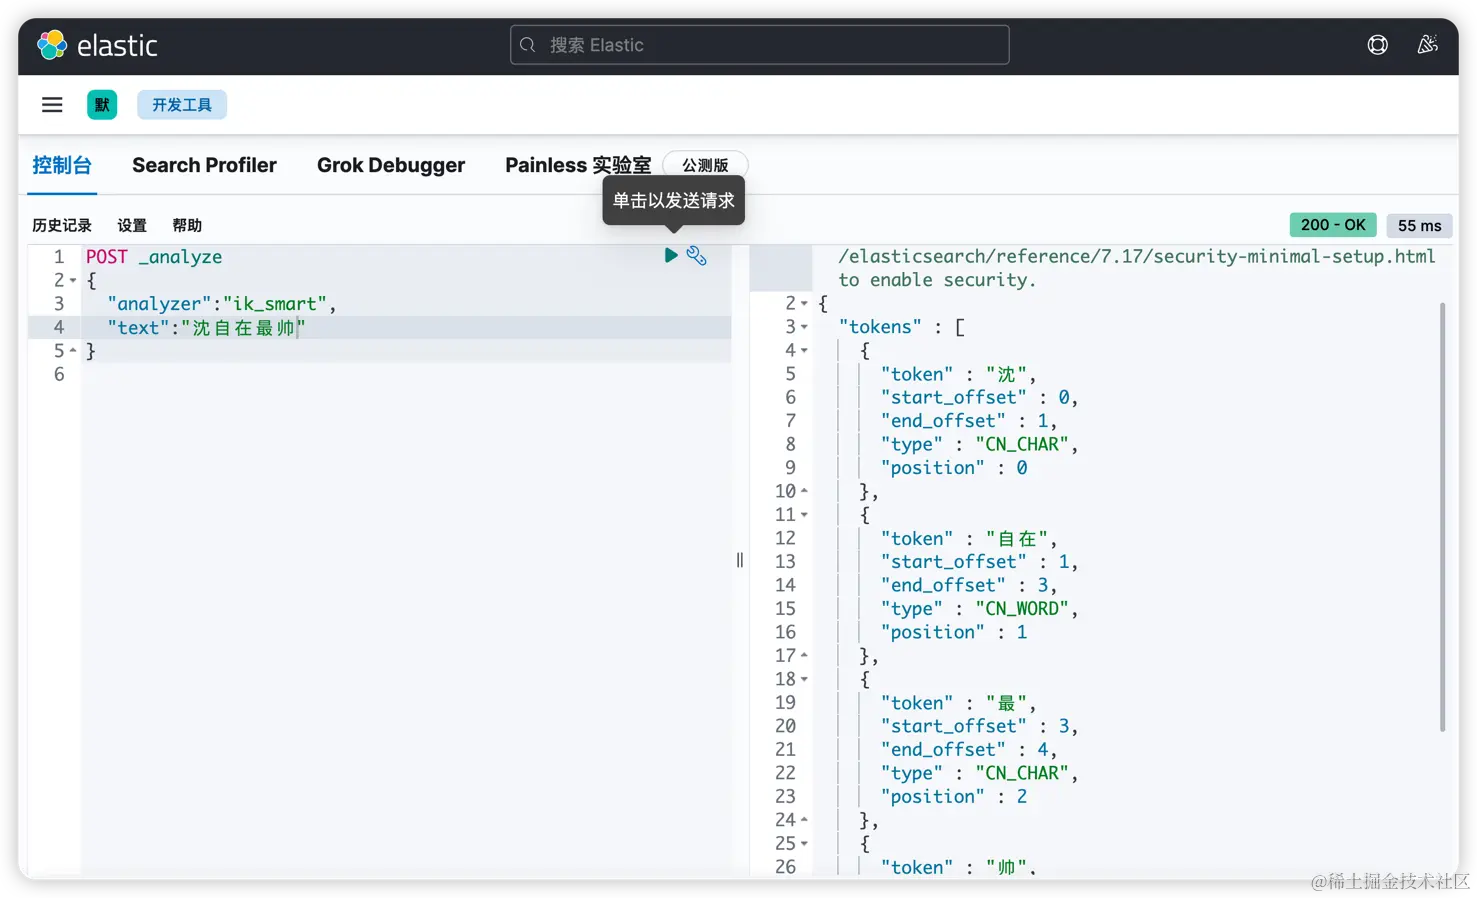Open 历史记录 history
1477x898 pixels.
(62, 225)
